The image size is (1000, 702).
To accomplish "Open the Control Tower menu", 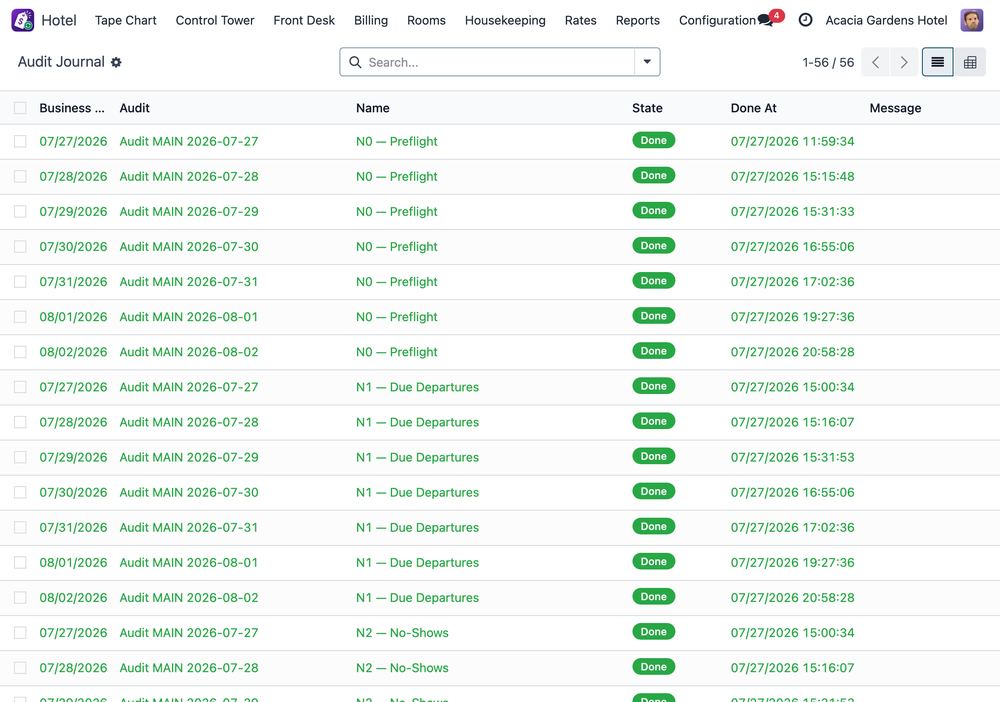I will 215,20.
